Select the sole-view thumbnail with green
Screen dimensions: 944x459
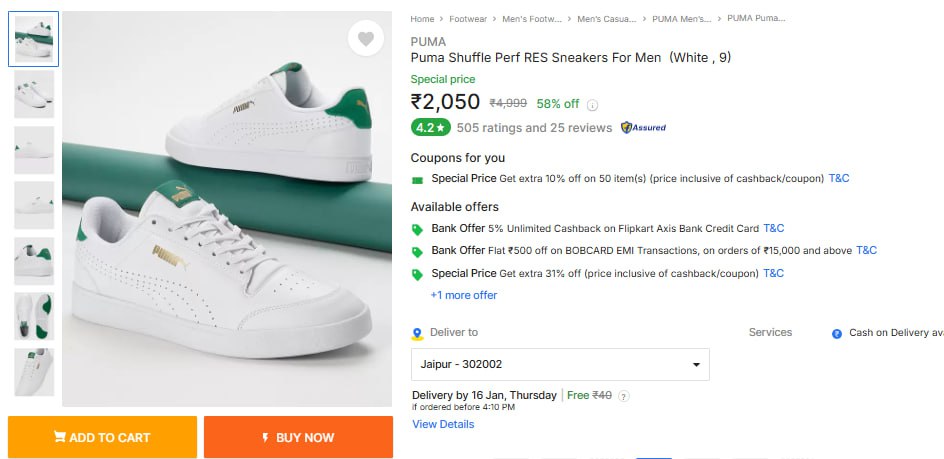click(x=34, y=316)
